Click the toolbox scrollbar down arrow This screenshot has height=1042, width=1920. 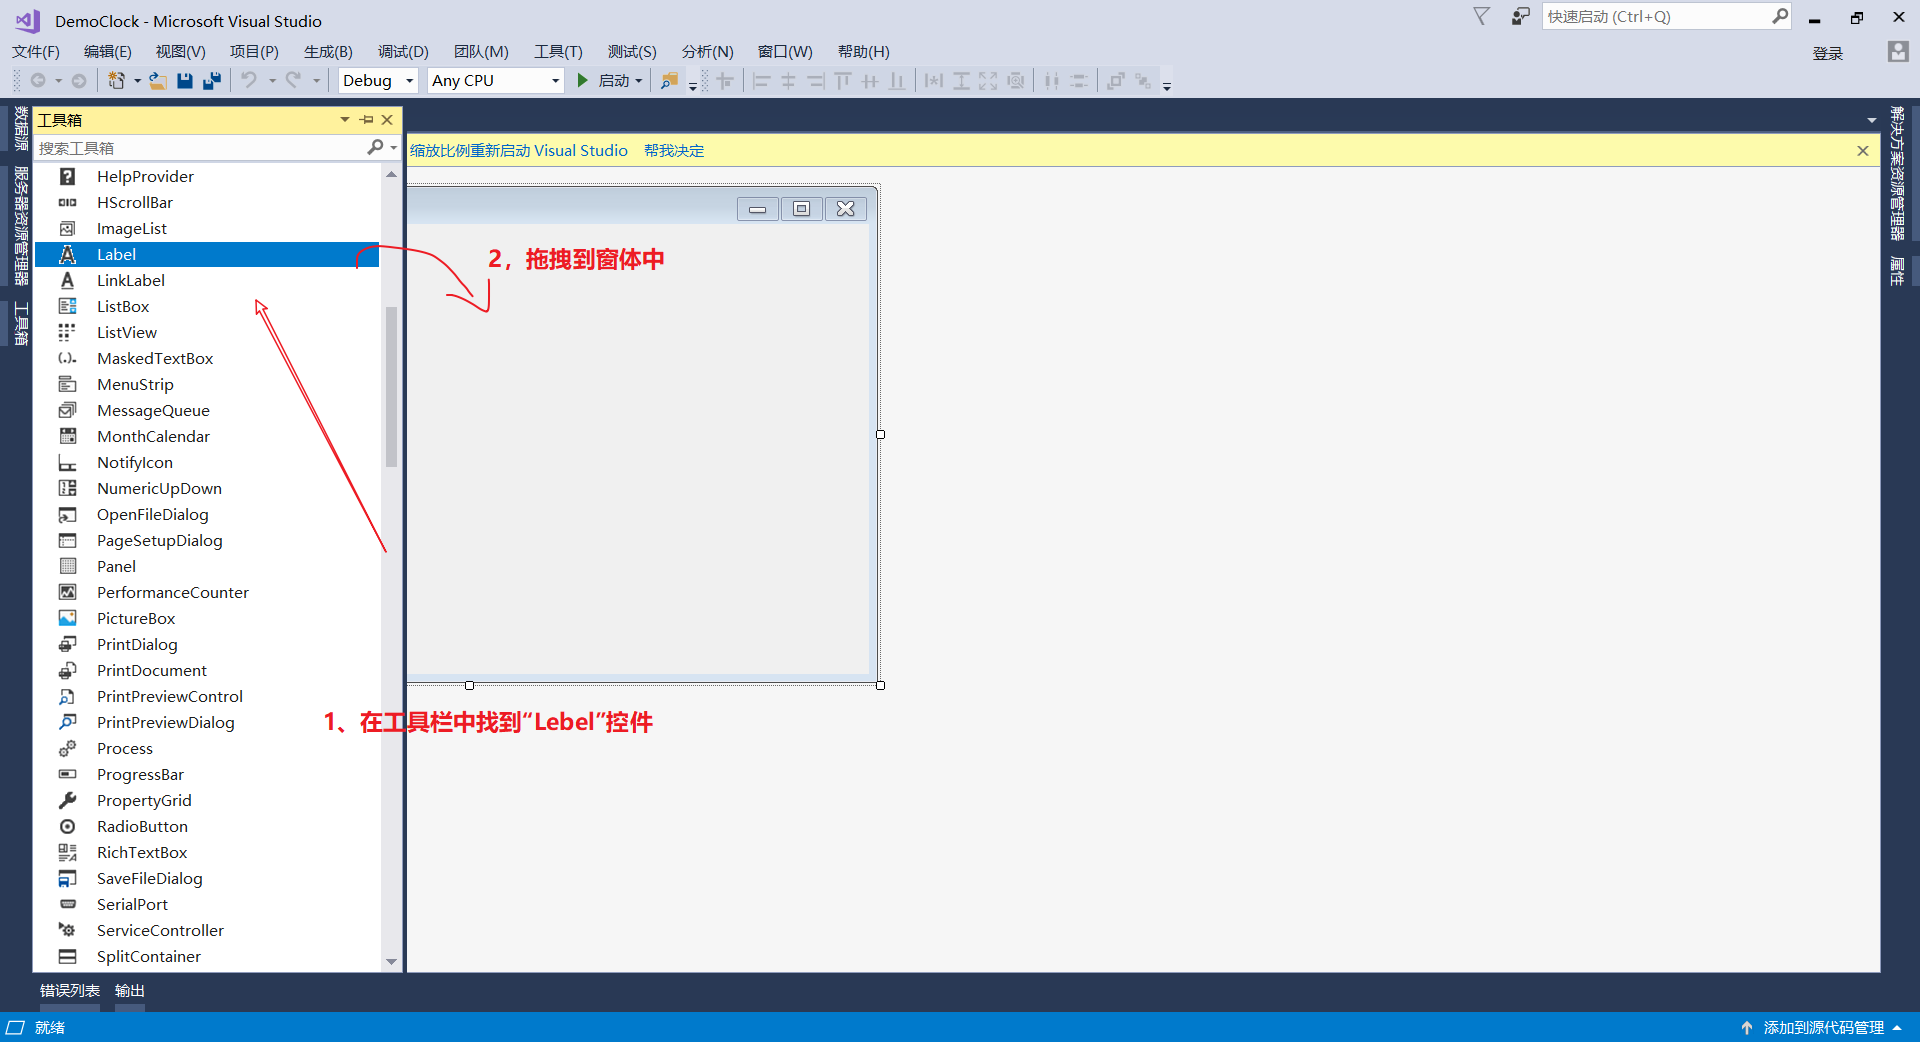coord(391,962)
